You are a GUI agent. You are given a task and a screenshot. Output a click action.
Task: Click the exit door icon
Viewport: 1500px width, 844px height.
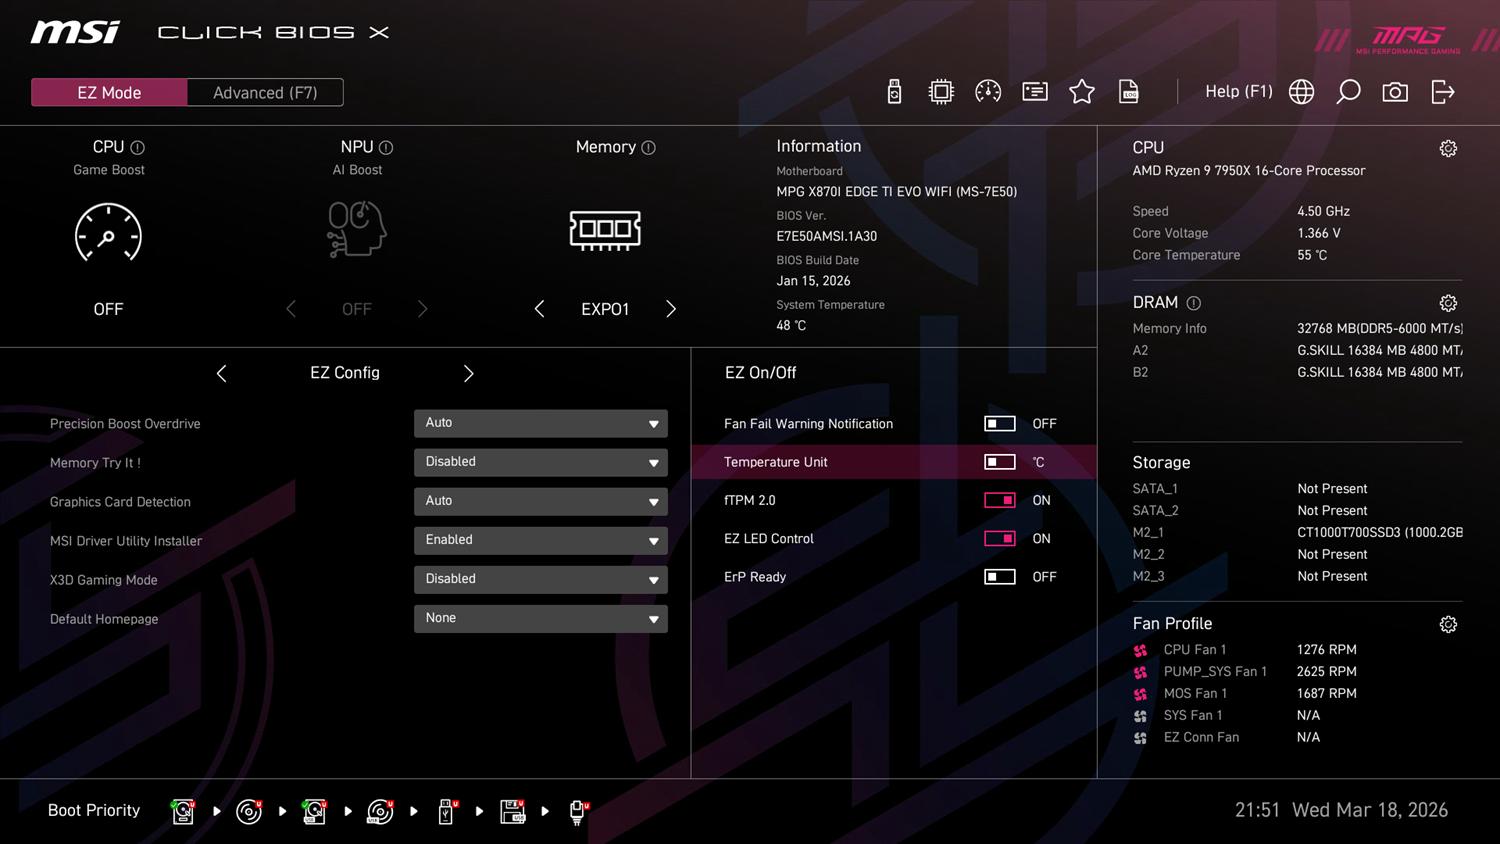pos(1442,92)
